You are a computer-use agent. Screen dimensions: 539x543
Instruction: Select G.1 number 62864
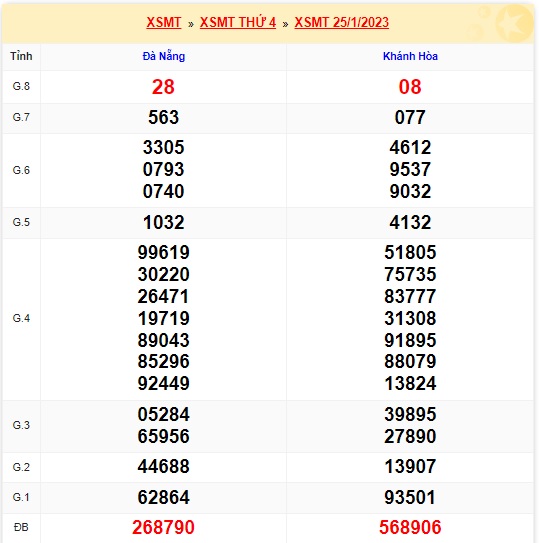[x=164, y=497]
